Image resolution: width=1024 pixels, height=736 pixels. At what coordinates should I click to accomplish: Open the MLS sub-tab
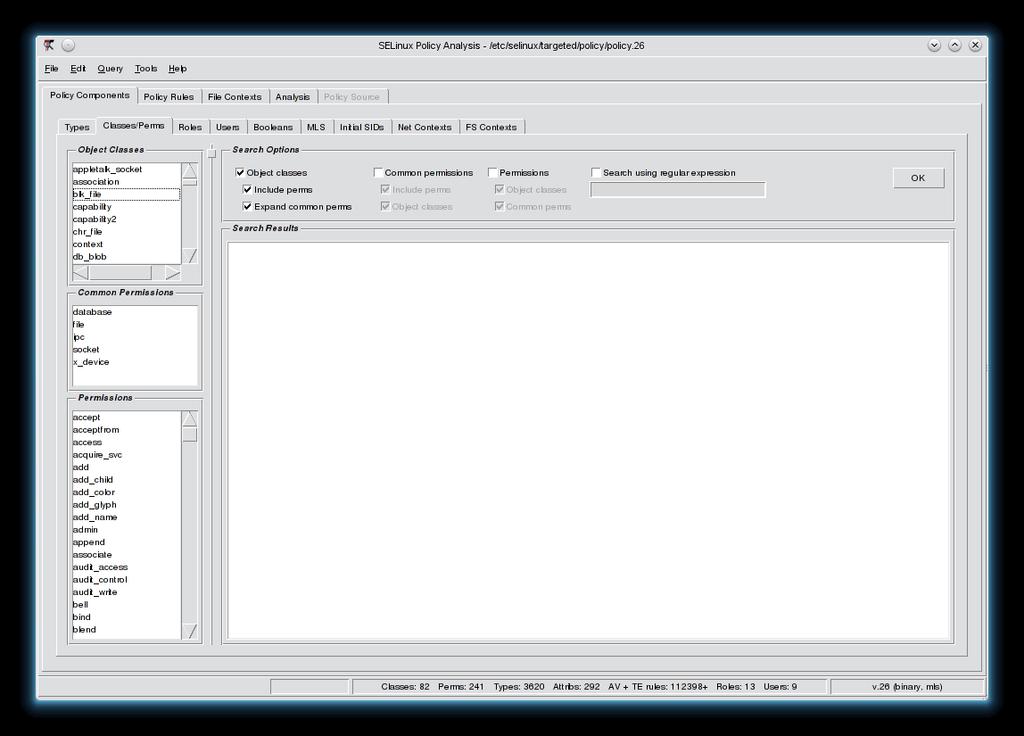[x=316, y=127]
